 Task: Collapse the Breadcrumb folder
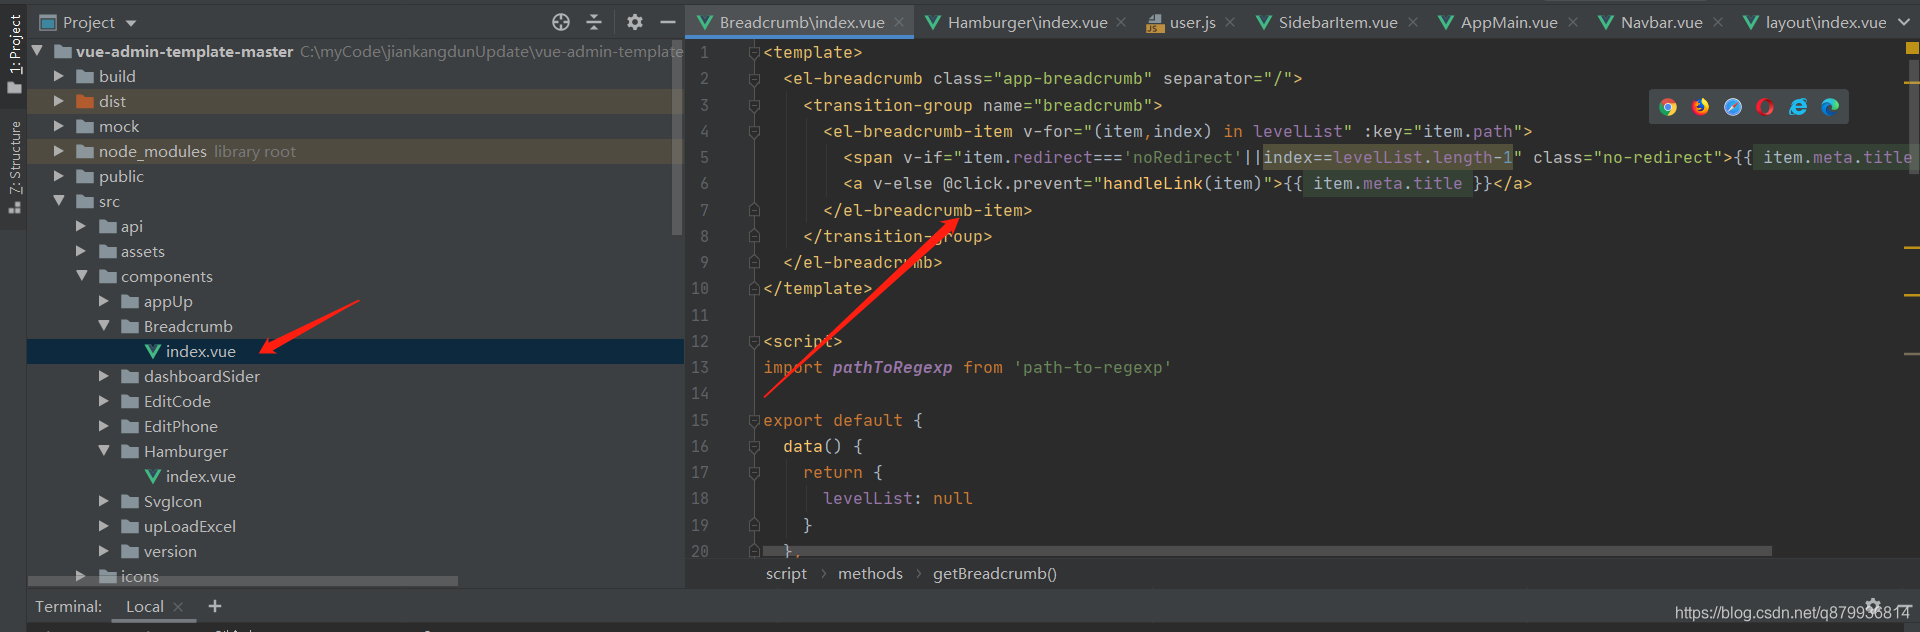(x=103, y=326)
